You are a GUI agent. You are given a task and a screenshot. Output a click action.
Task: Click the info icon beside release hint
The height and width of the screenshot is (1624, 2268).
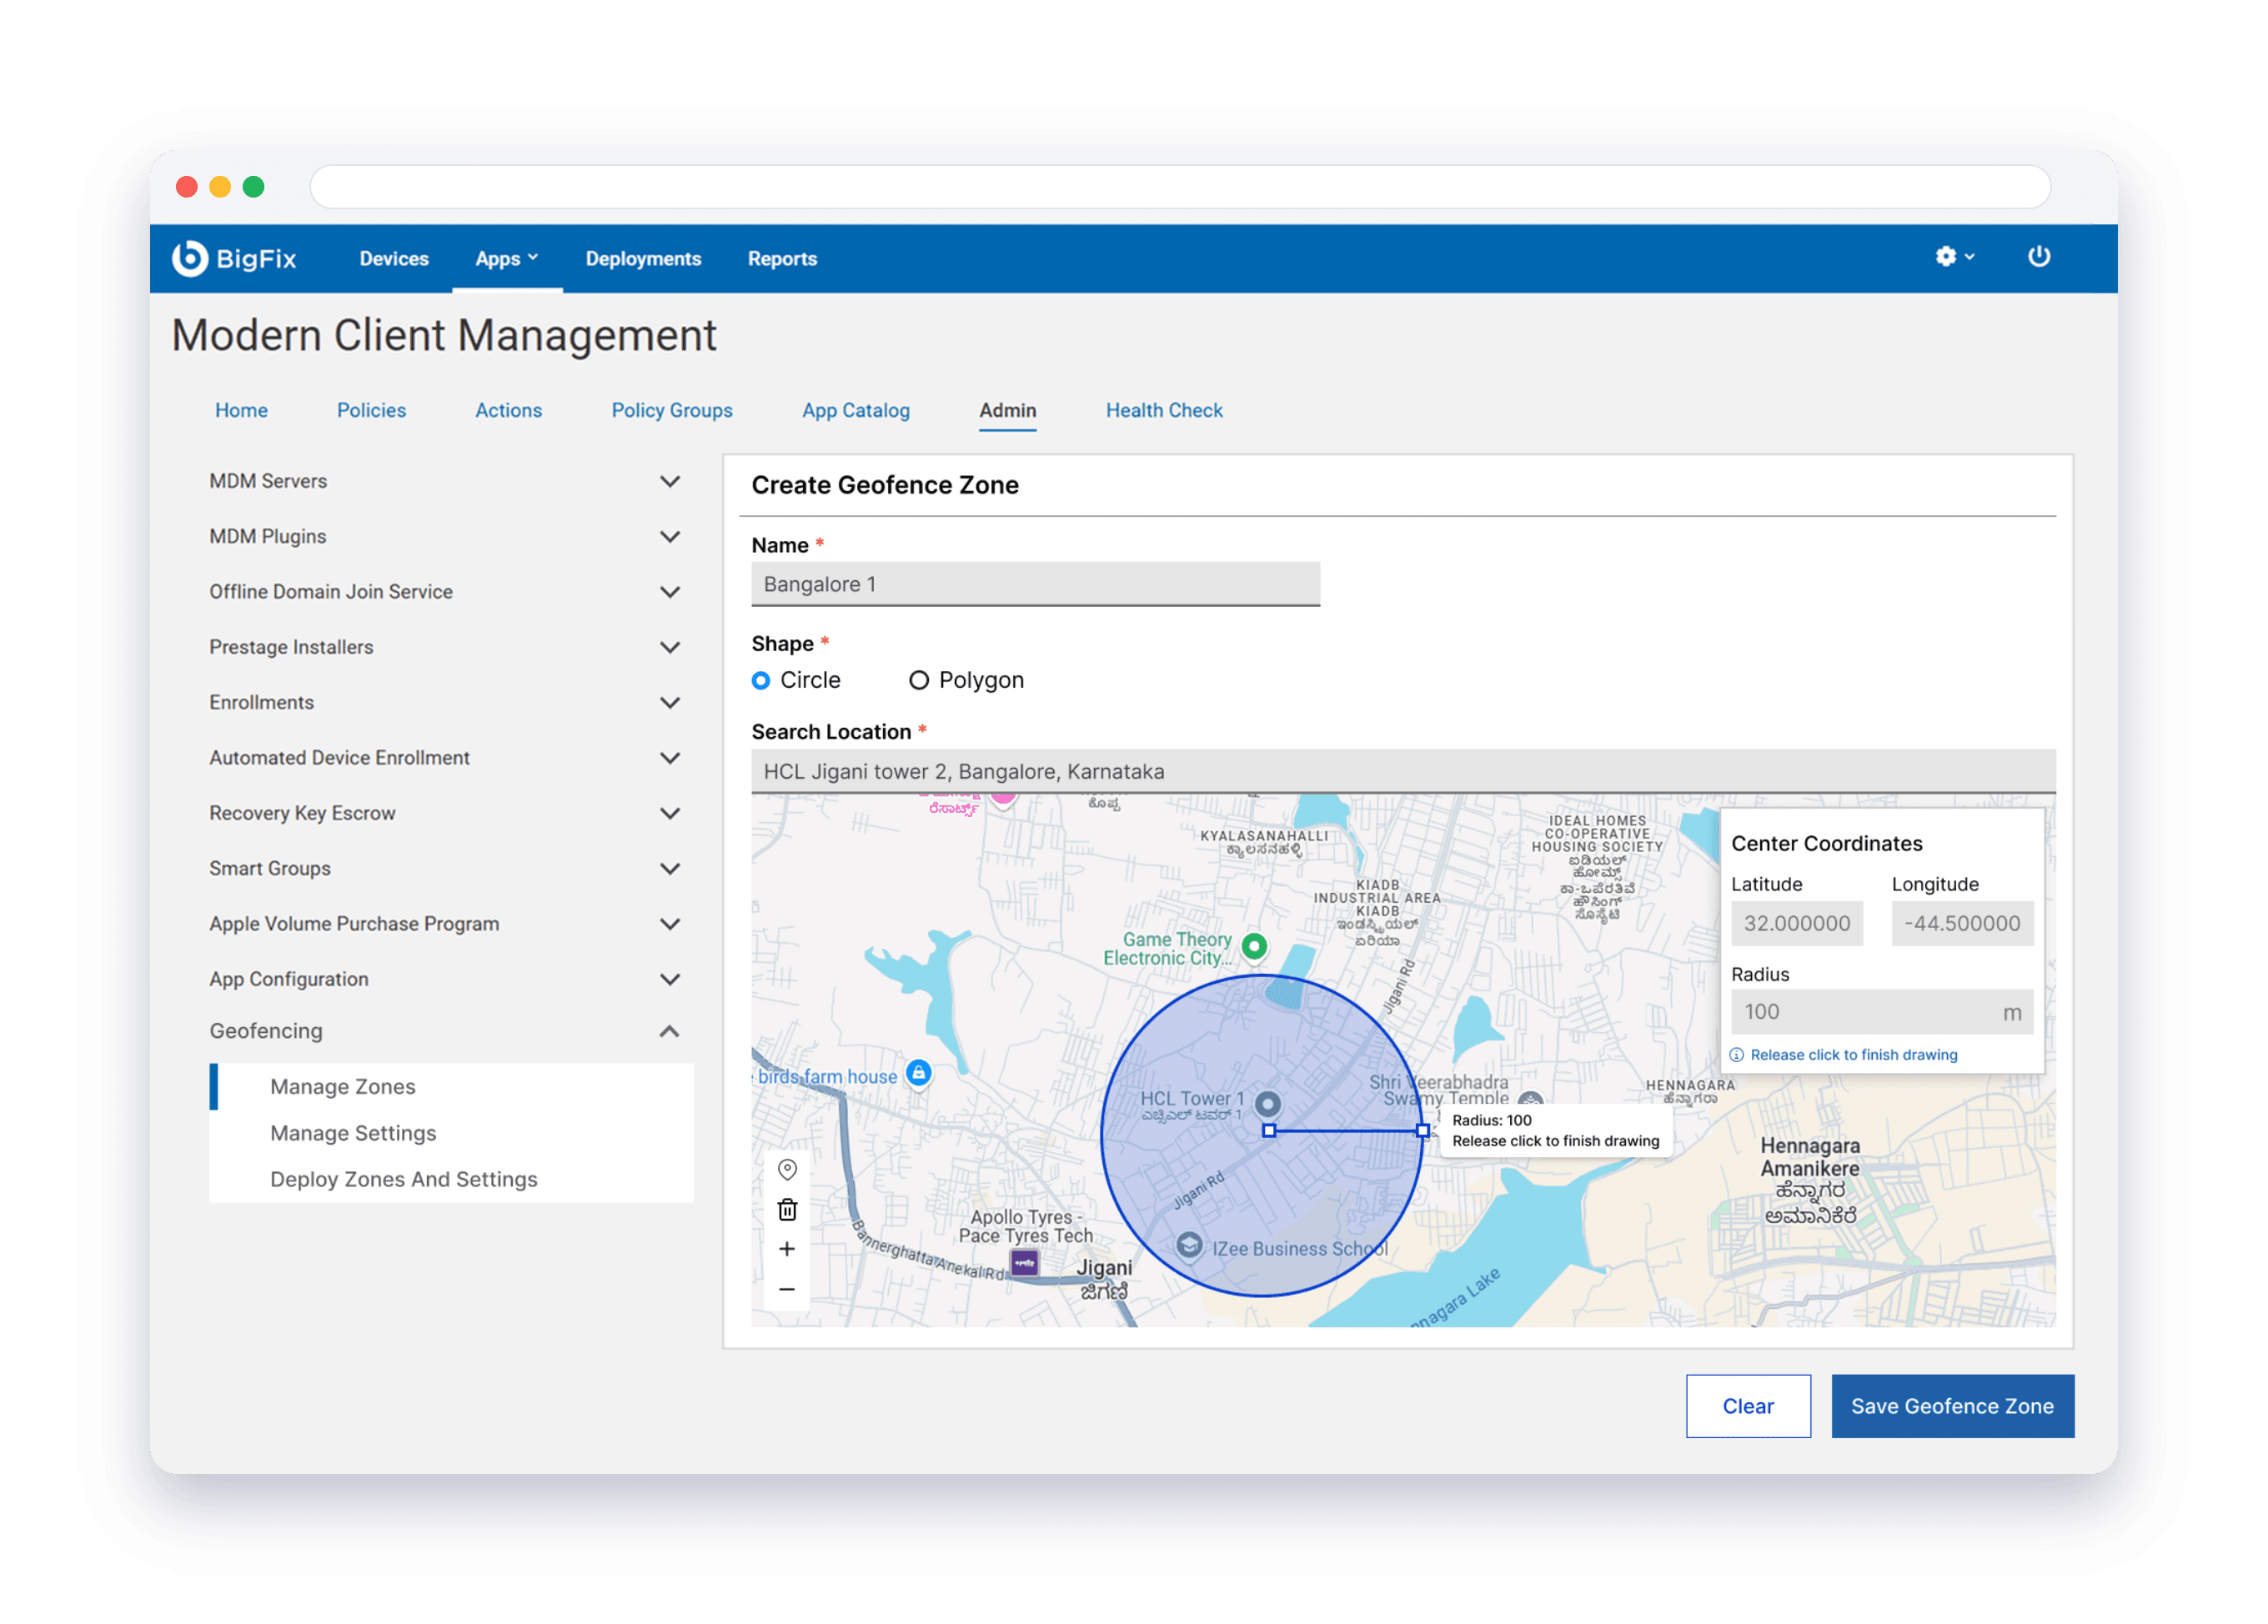tap(1737, 1055)
